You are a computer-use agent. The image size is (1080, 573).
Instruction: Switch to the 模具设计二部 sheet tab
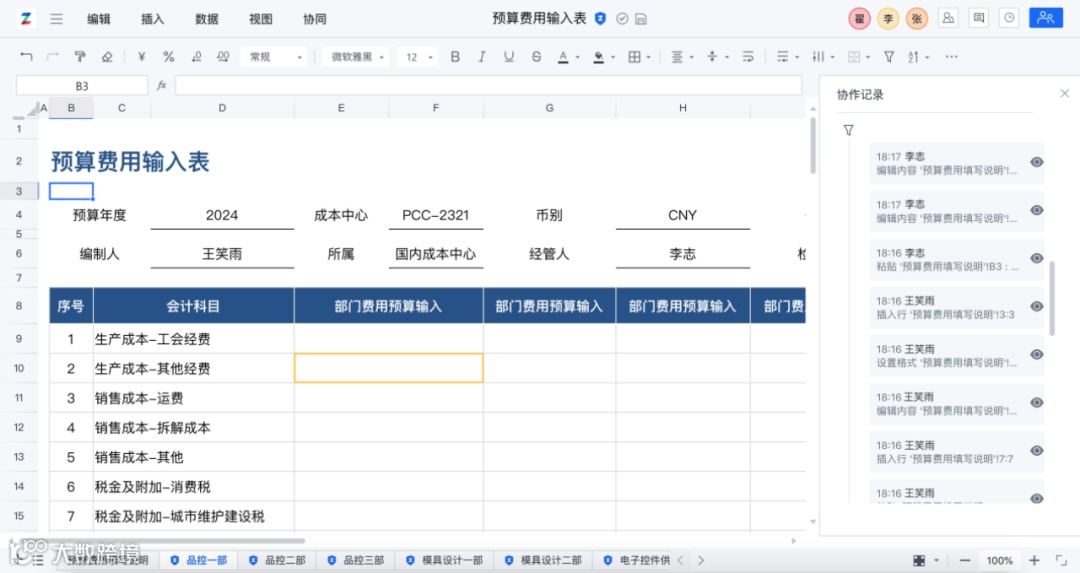543,561
